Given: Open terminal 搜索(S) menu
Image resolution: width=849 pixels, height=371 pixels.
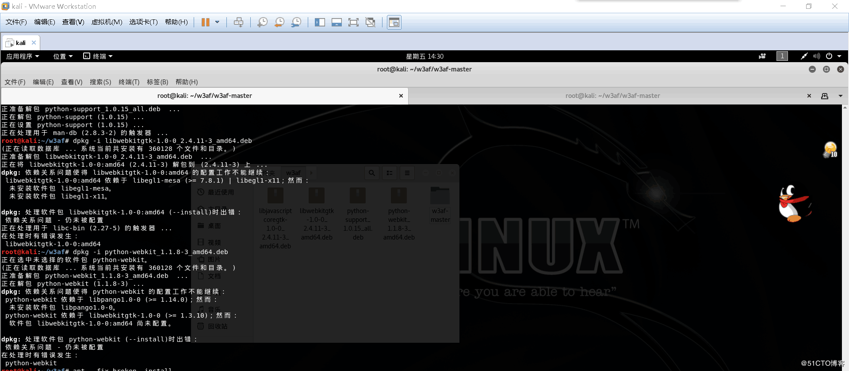Looking at the screenshot, I should pos(100,82).
